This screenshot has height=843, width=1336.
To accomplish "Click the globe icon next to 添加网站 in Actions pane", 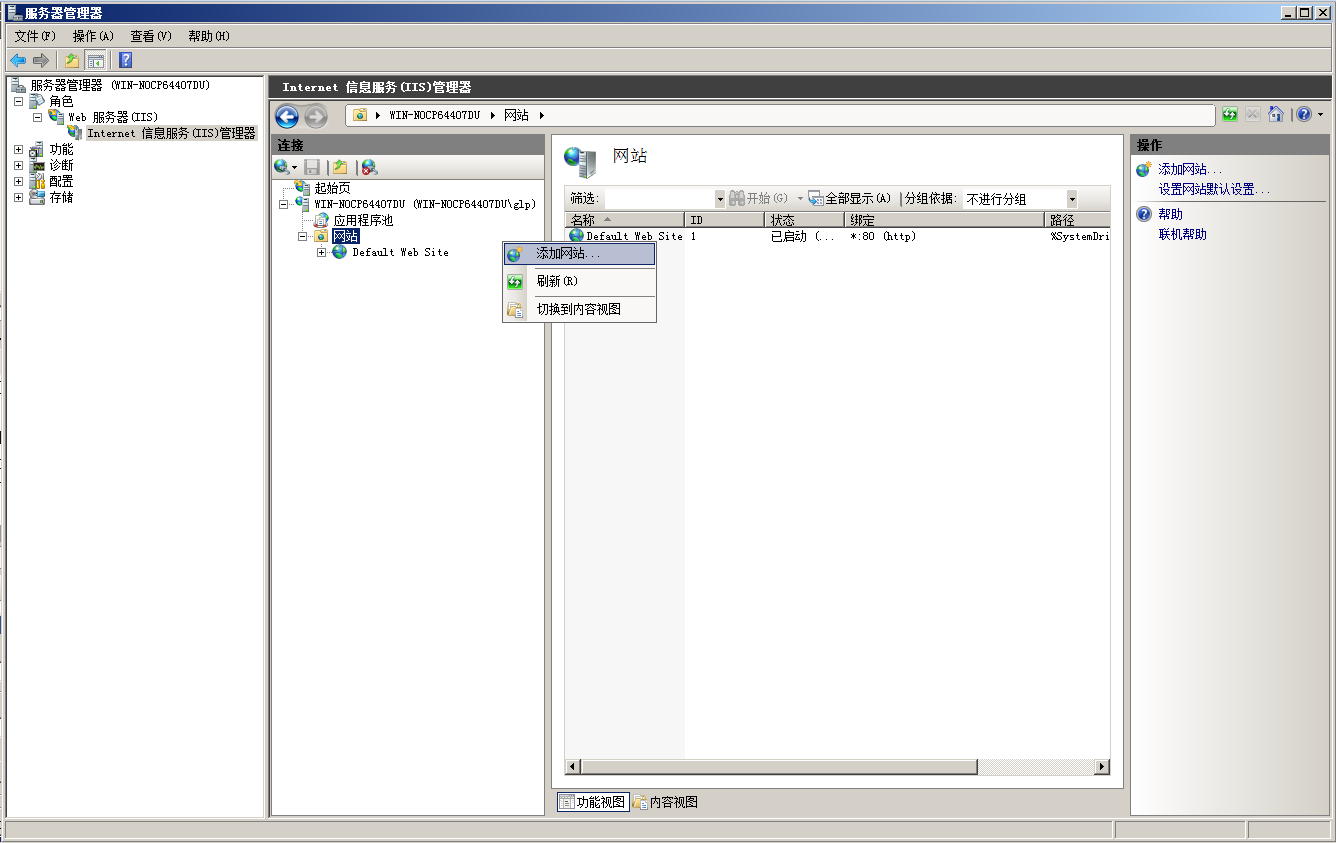I will pyautogui.click(x=1144, y=170).
